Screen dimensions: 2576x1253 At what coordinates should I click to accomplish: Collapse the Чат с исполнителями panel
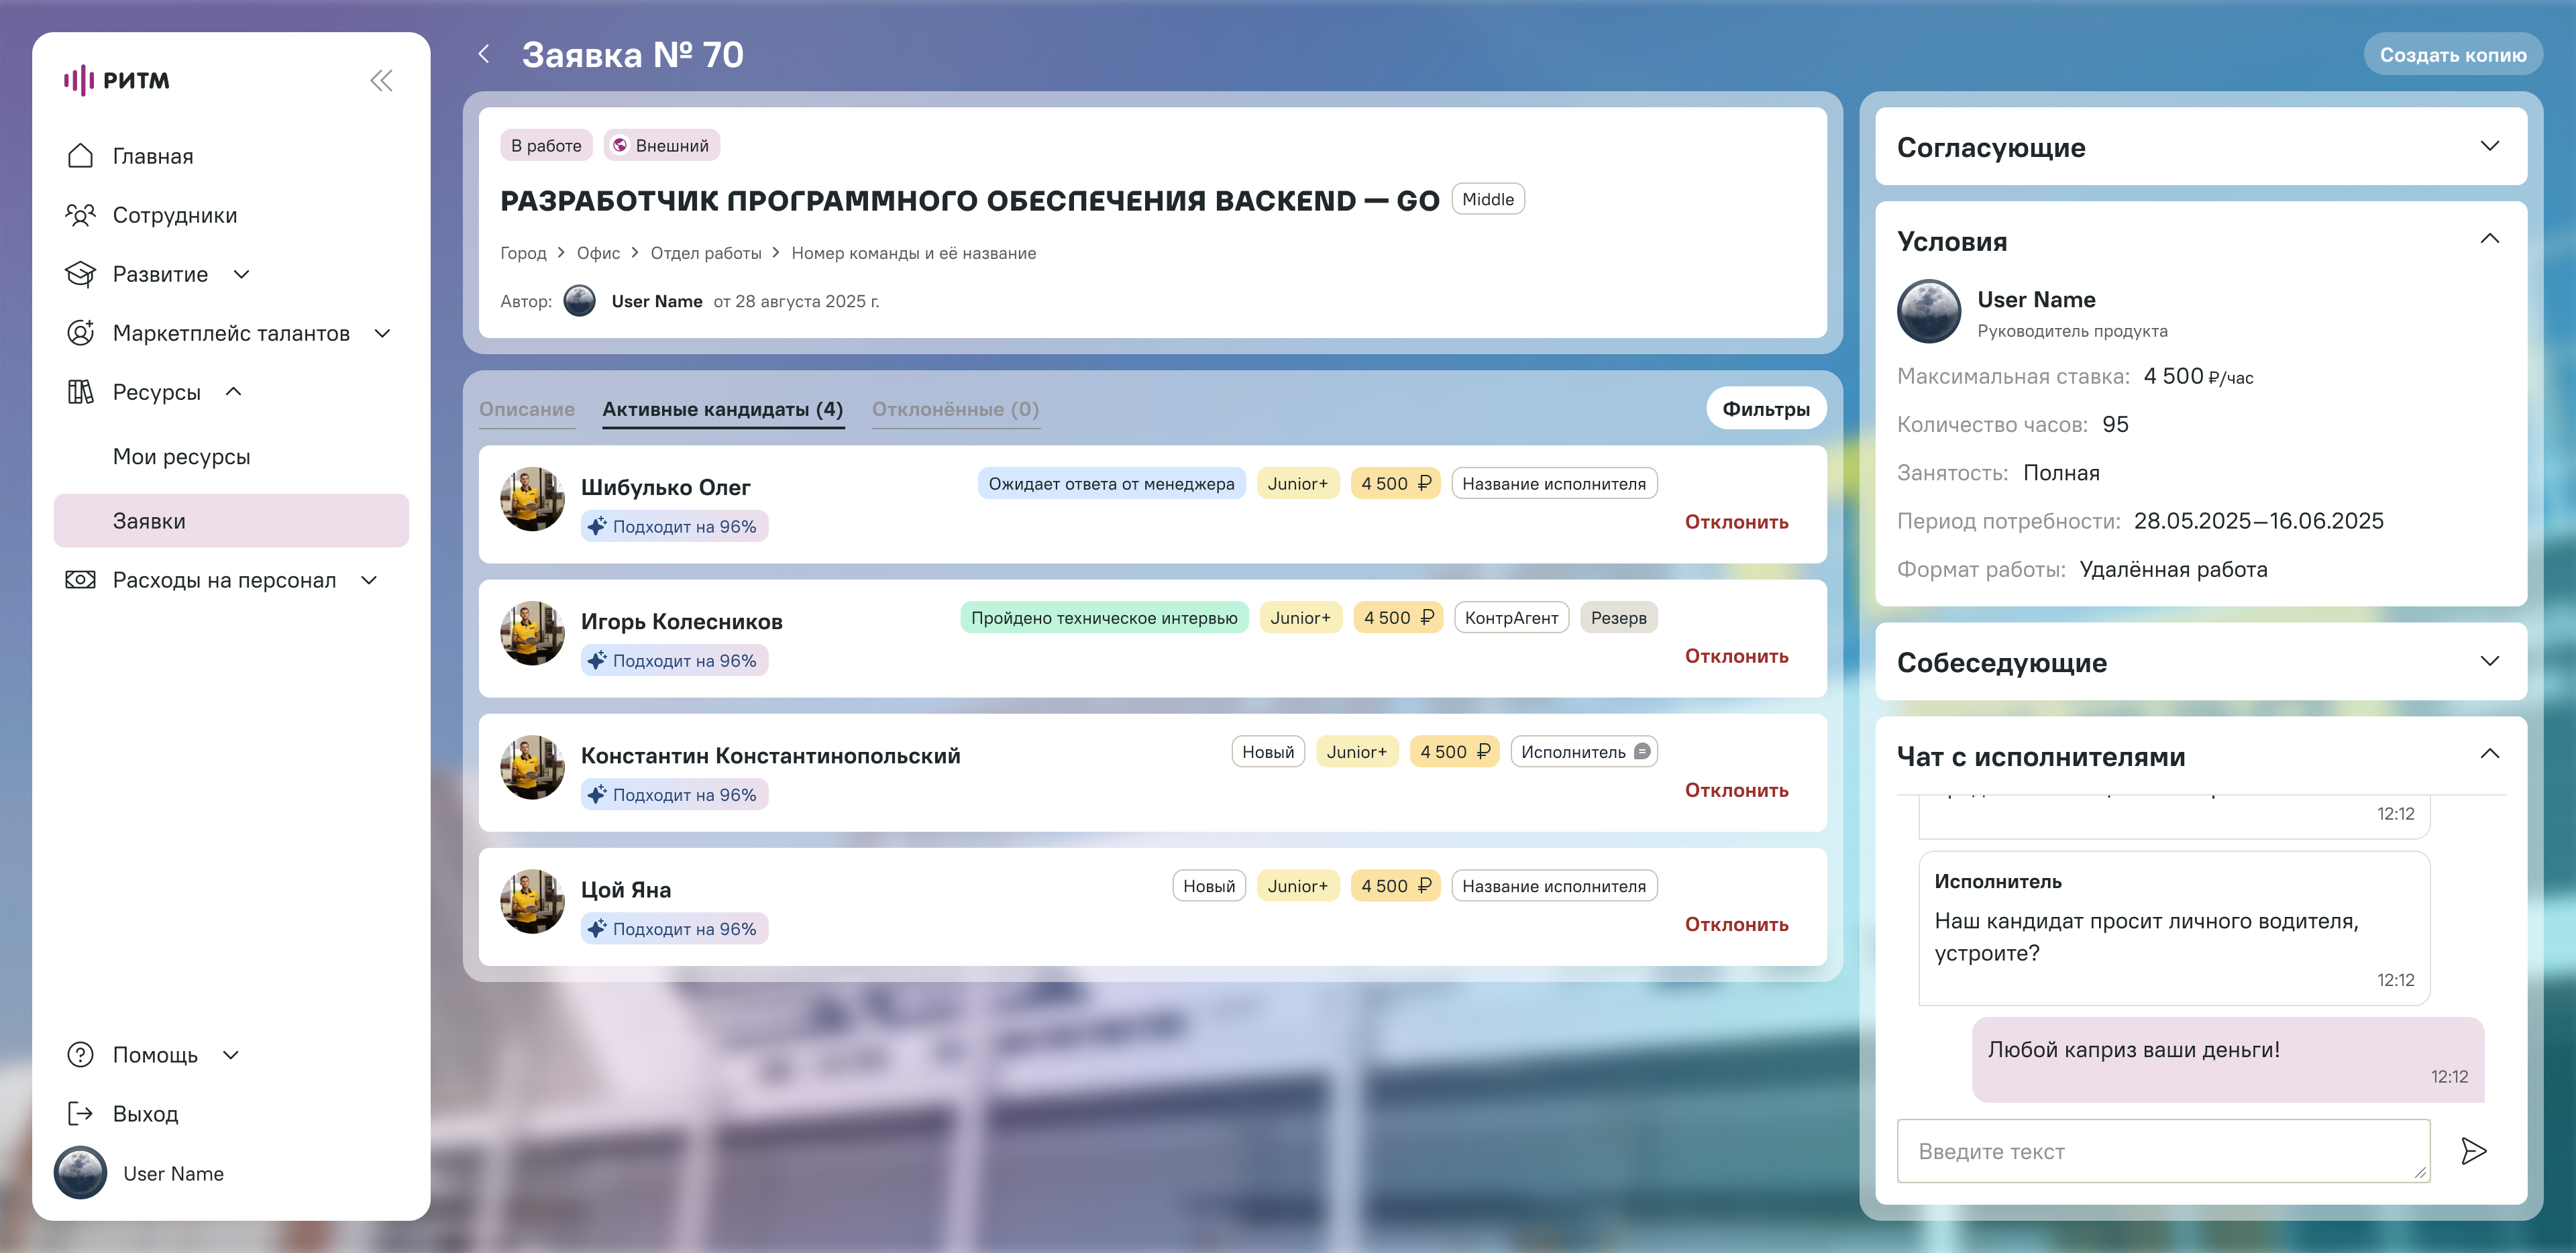[x=2489, y=755]
